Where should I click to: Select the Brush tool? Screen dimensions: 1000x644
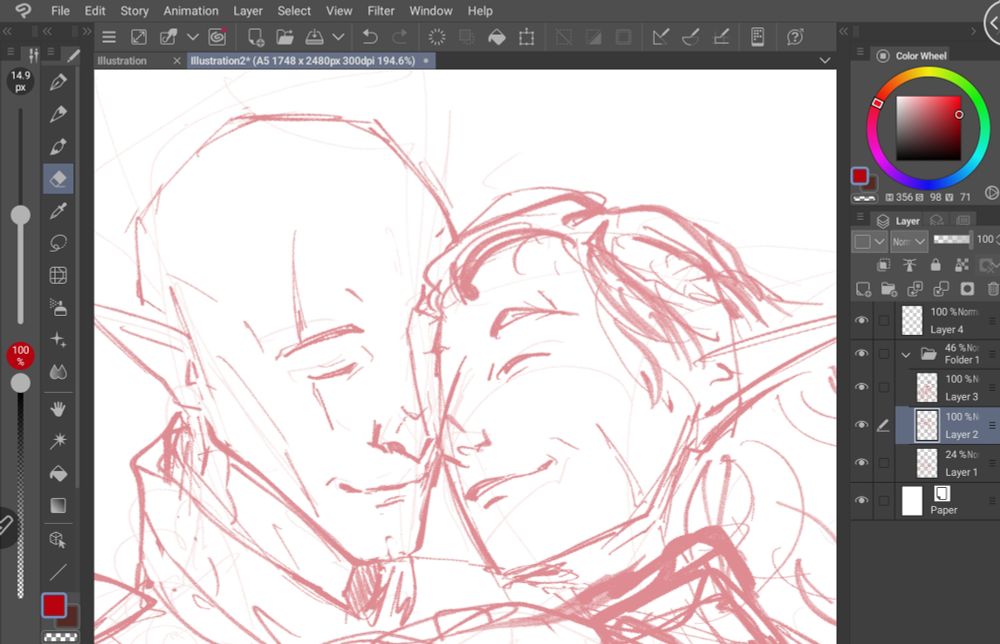click(58, 147)
